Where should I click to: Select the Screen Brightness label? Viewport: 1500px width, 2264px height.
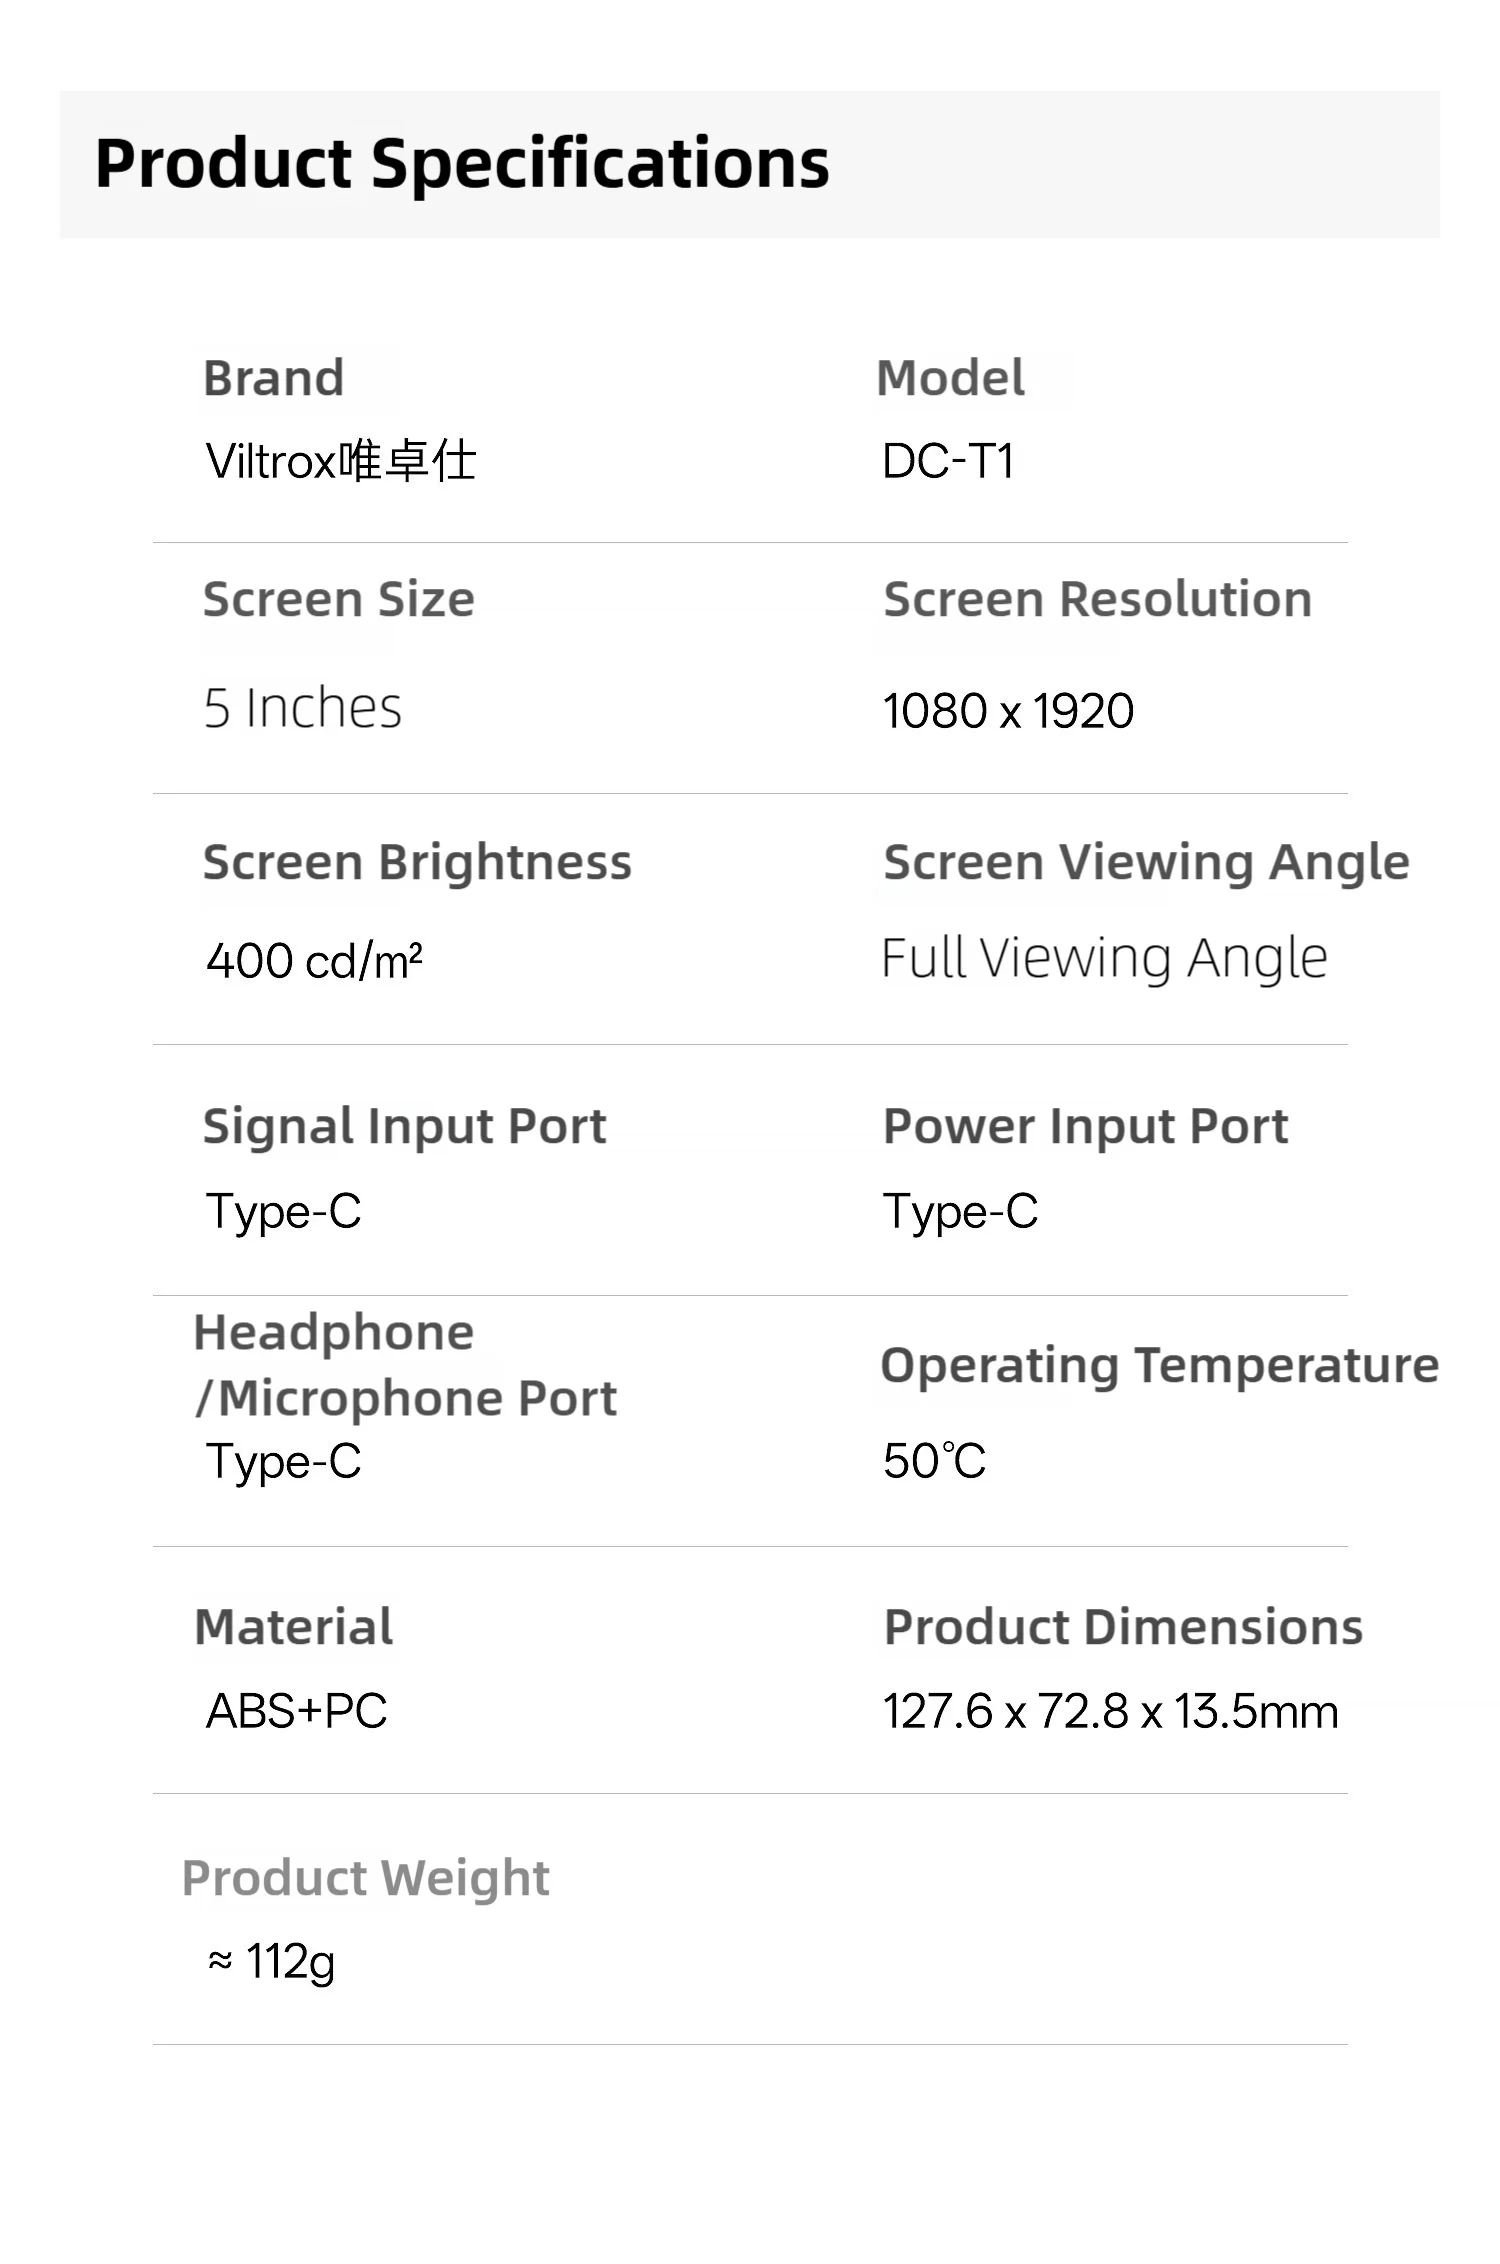pos(417,863)
